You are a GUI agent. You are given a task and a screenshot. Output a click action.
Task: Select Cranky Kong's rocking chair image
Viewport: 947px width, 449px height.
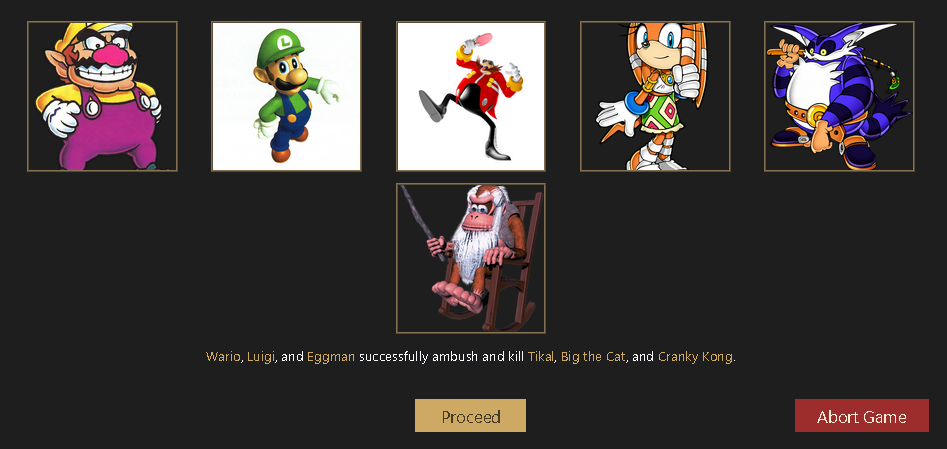pos(470,258)
